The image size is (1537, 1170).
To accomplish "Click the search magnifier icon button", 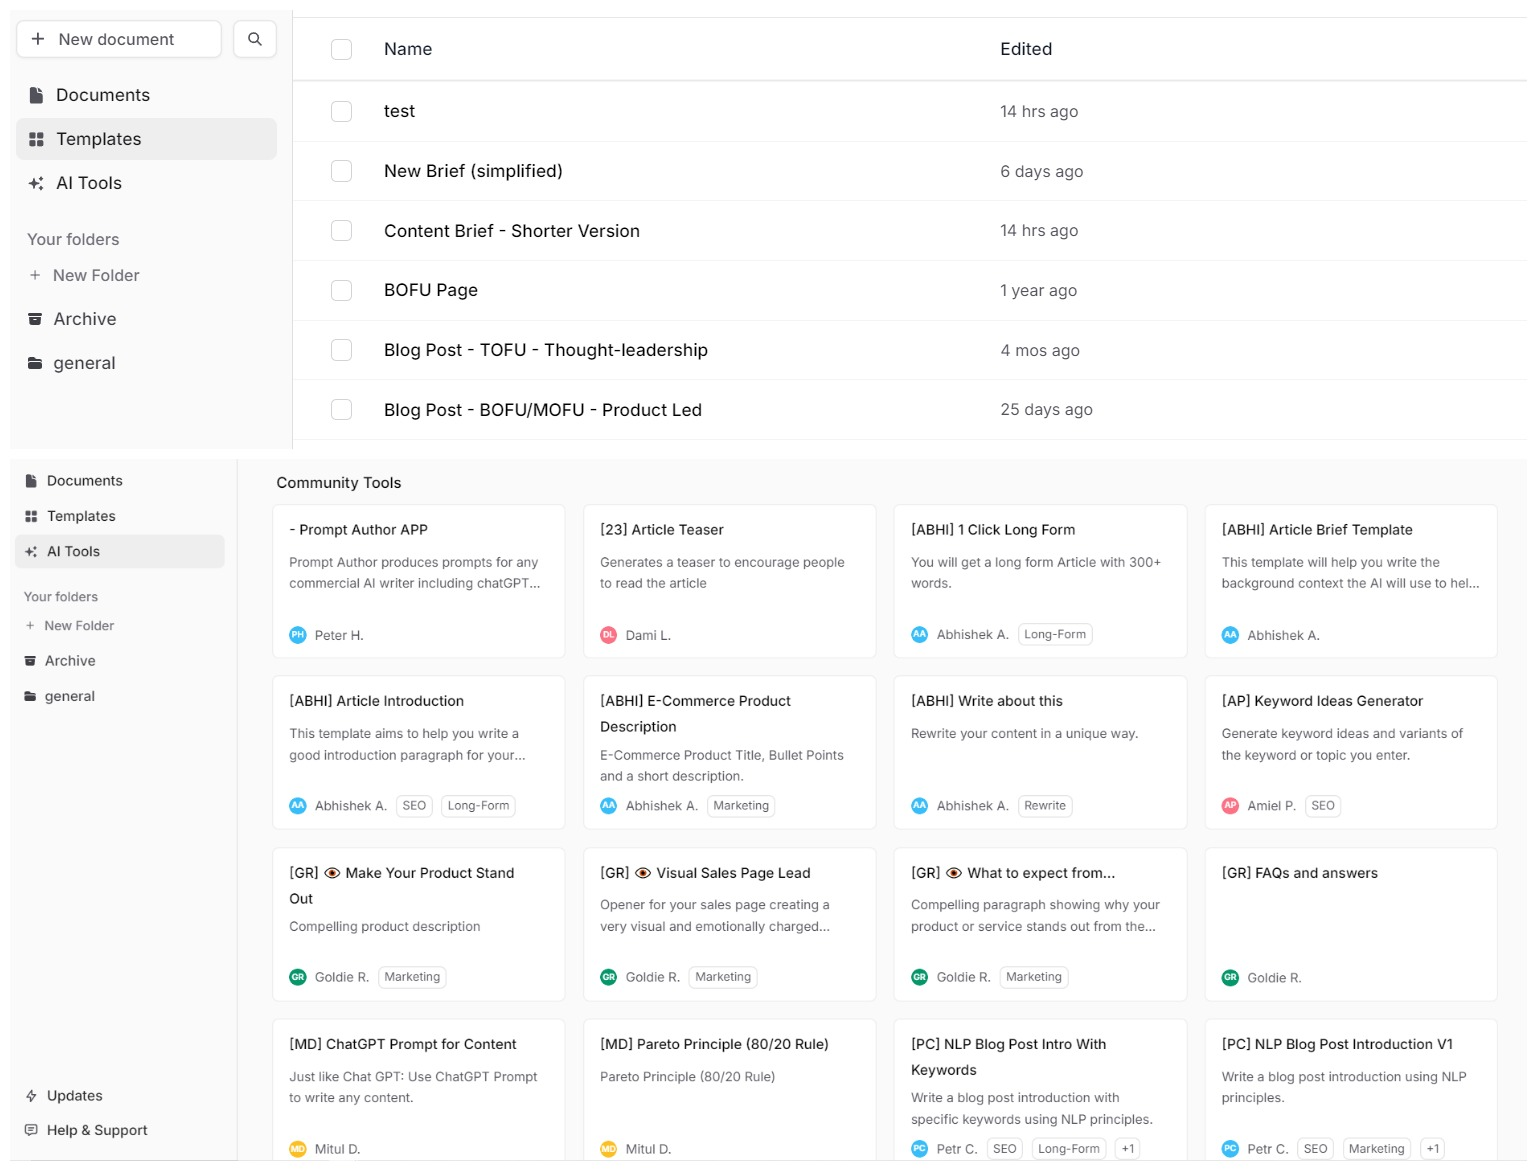I will (x=255, y=39).
